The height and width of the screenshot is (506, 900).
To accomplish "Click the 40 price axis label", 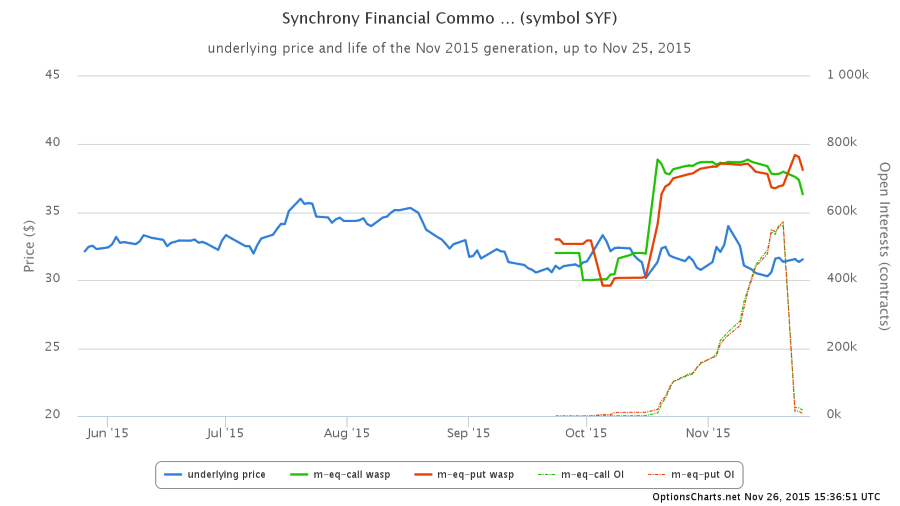I will [x=52, y=142].
